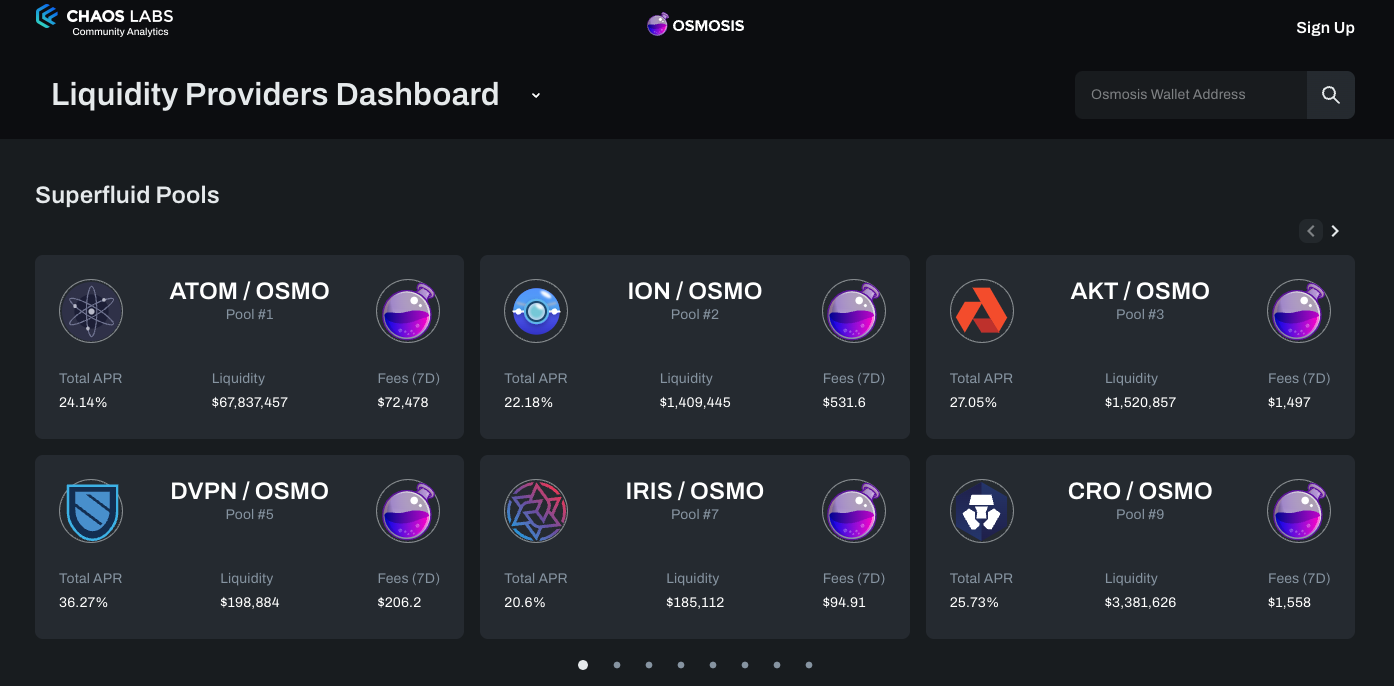Click the OSMO flask icon in IRIS / OSMO card

click(854, 511)
